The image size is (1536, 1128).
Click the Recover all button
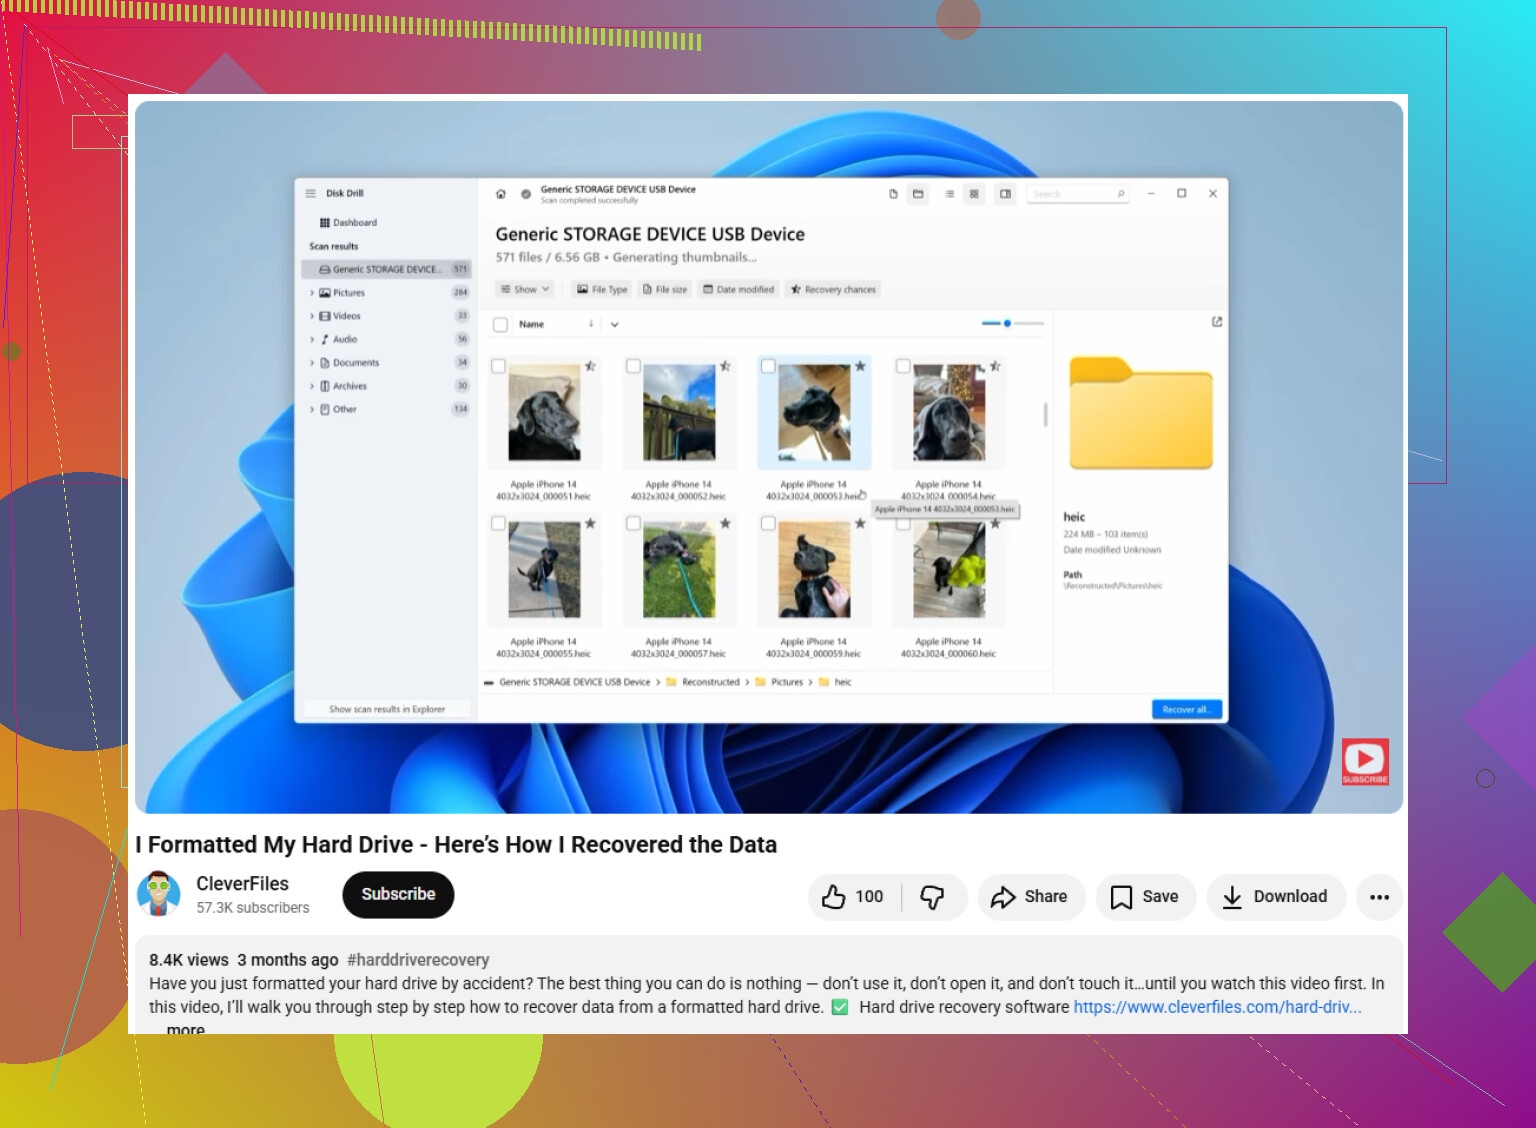pos(1187,709)
